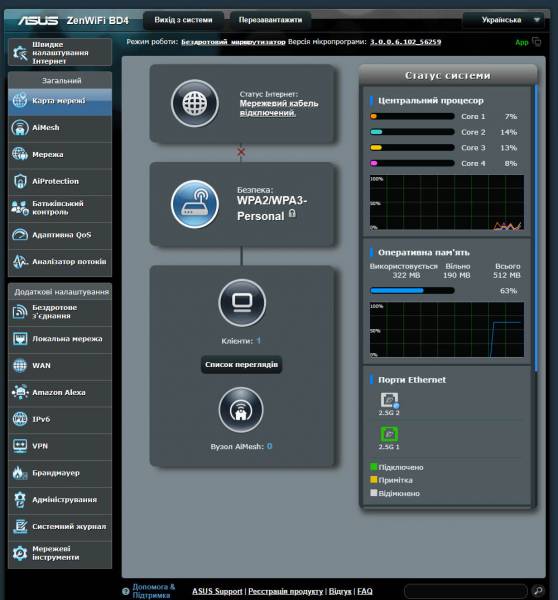Click the Реєстрація продукту link

286,592
